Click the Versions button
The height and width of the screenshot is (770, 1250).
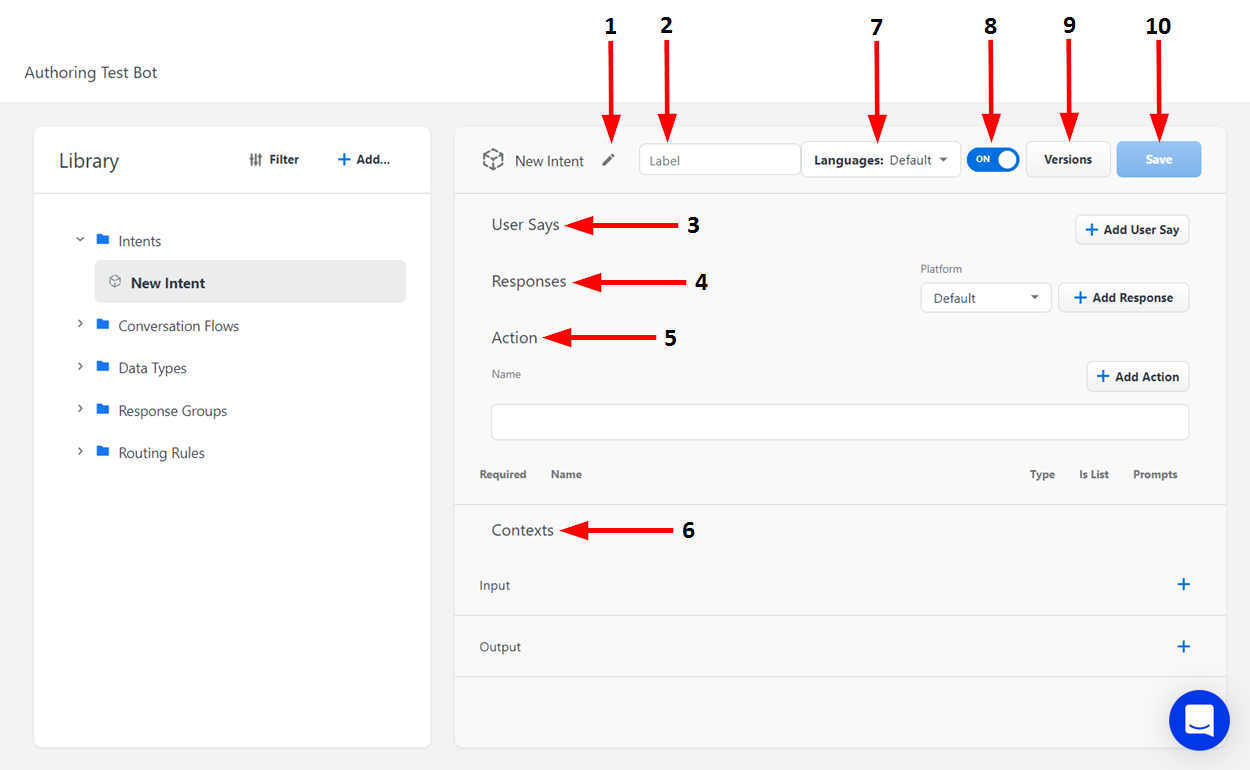(1067, 160)
